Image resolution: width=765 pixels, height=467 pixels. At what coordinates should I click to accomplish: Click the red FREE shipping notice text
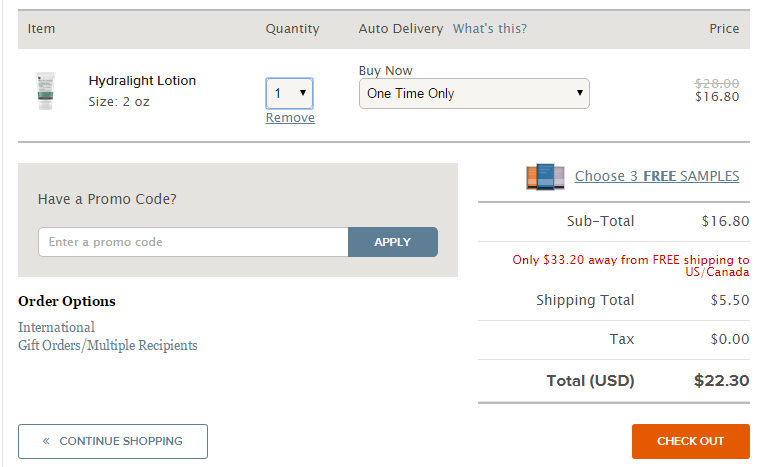(x=630, y=266)
